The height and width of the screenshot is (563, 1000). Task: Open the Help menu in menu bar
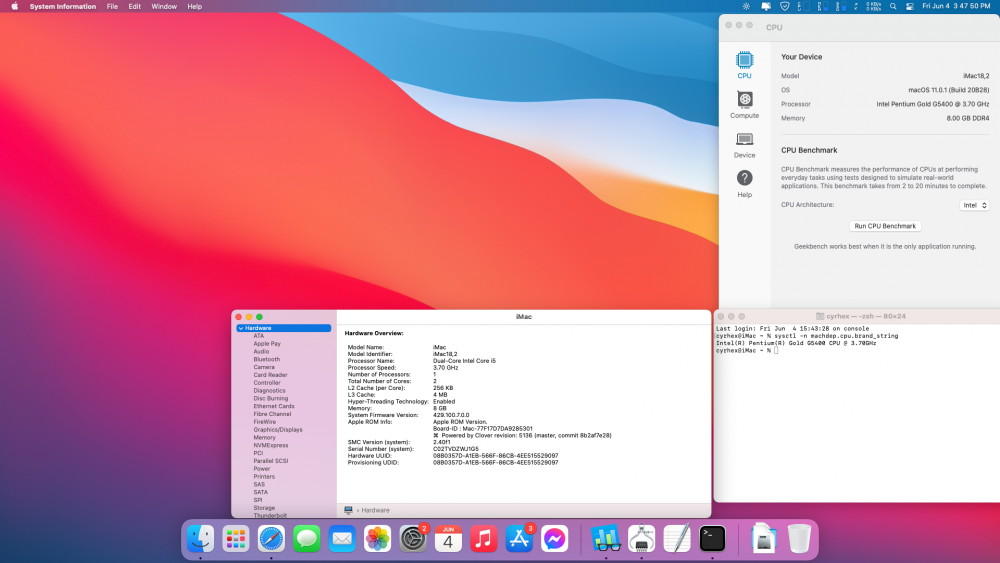coord(195,6)
